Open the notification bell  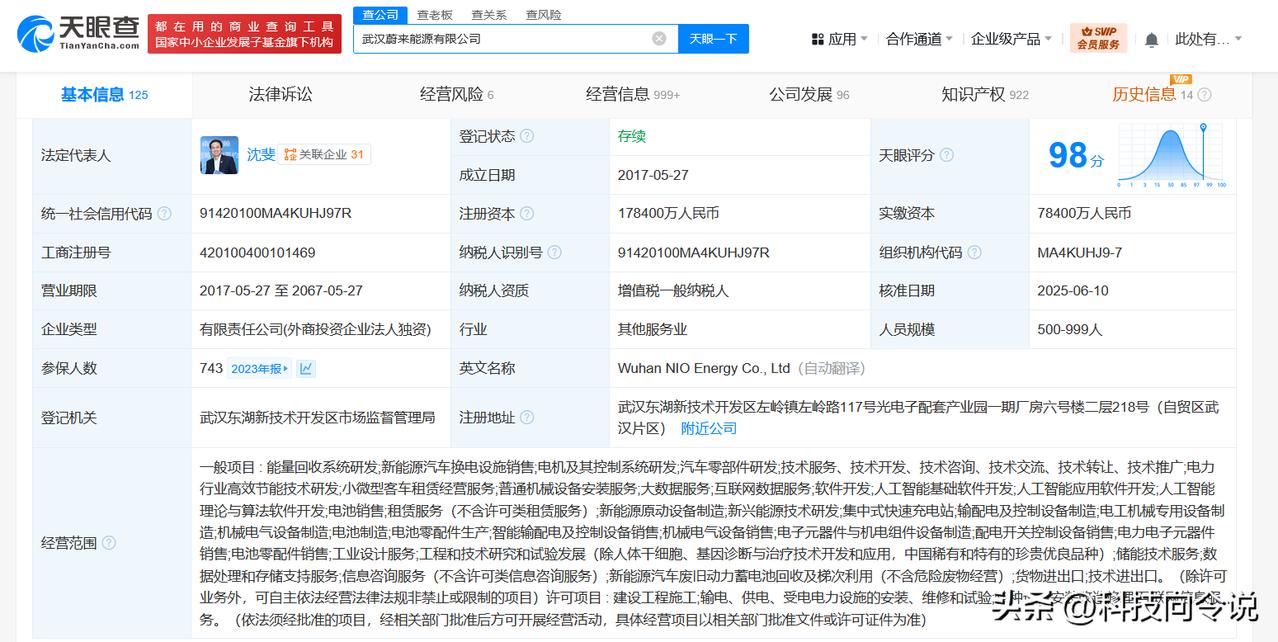(1151, 39)
